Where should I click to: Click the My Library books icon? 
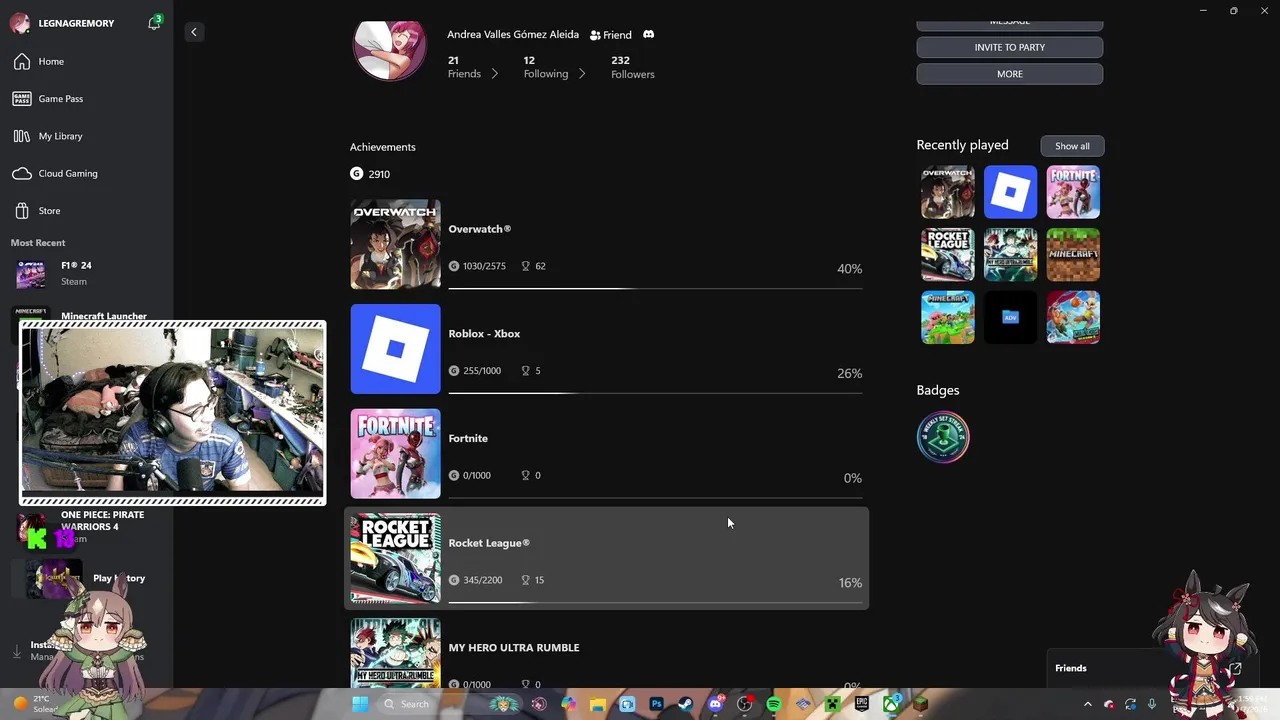(x=22, y=136)
